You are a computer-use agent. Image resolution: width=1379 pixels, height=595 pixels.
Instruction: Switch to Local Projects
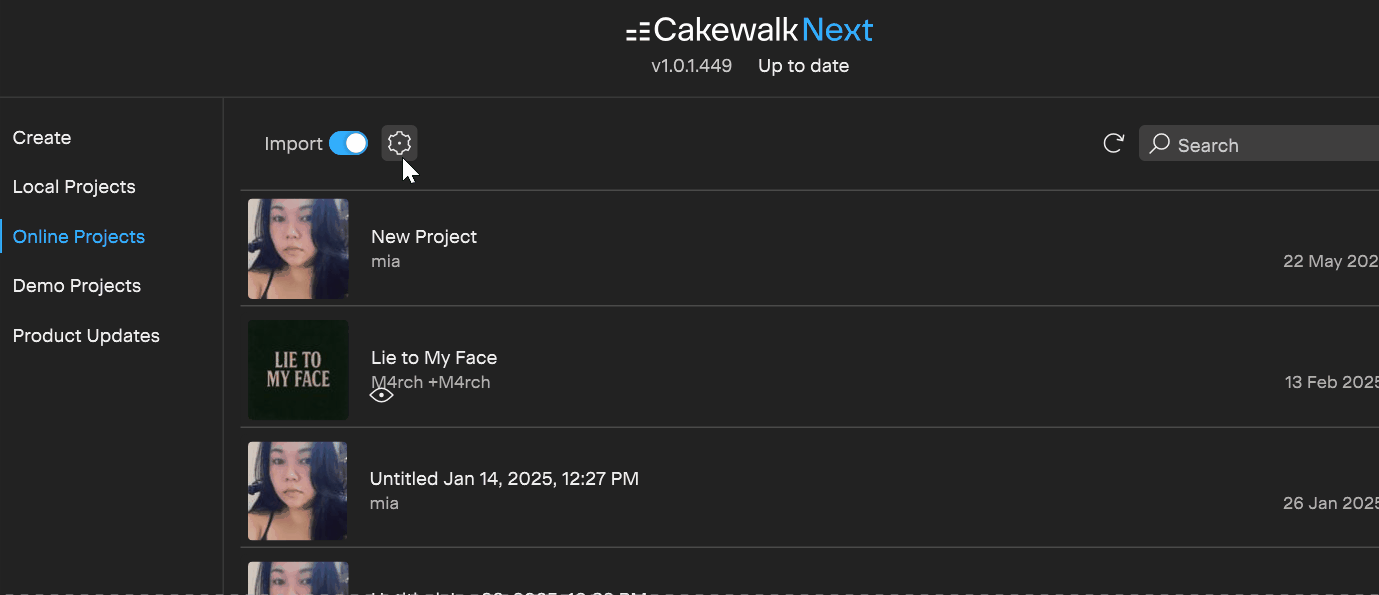tap(74, 187)
